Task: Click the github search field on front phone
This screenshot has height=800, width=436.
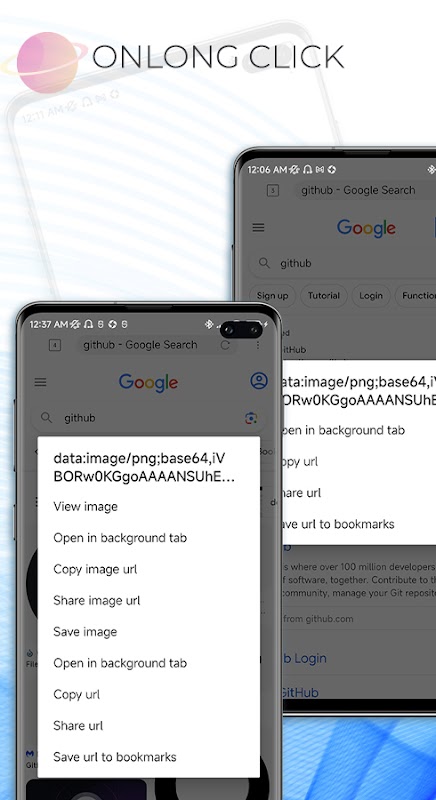Action: pos(148,418)
